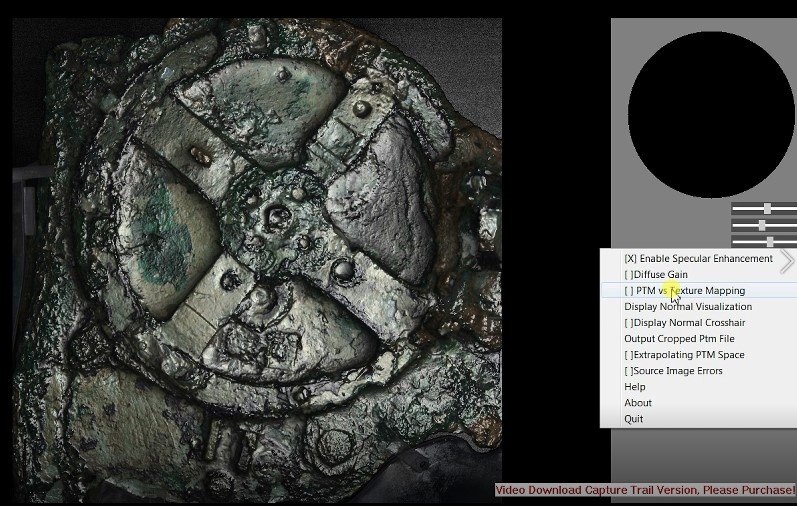797x506 pixels.
Task: Open Help from the context menu
Action: [635, 386]
